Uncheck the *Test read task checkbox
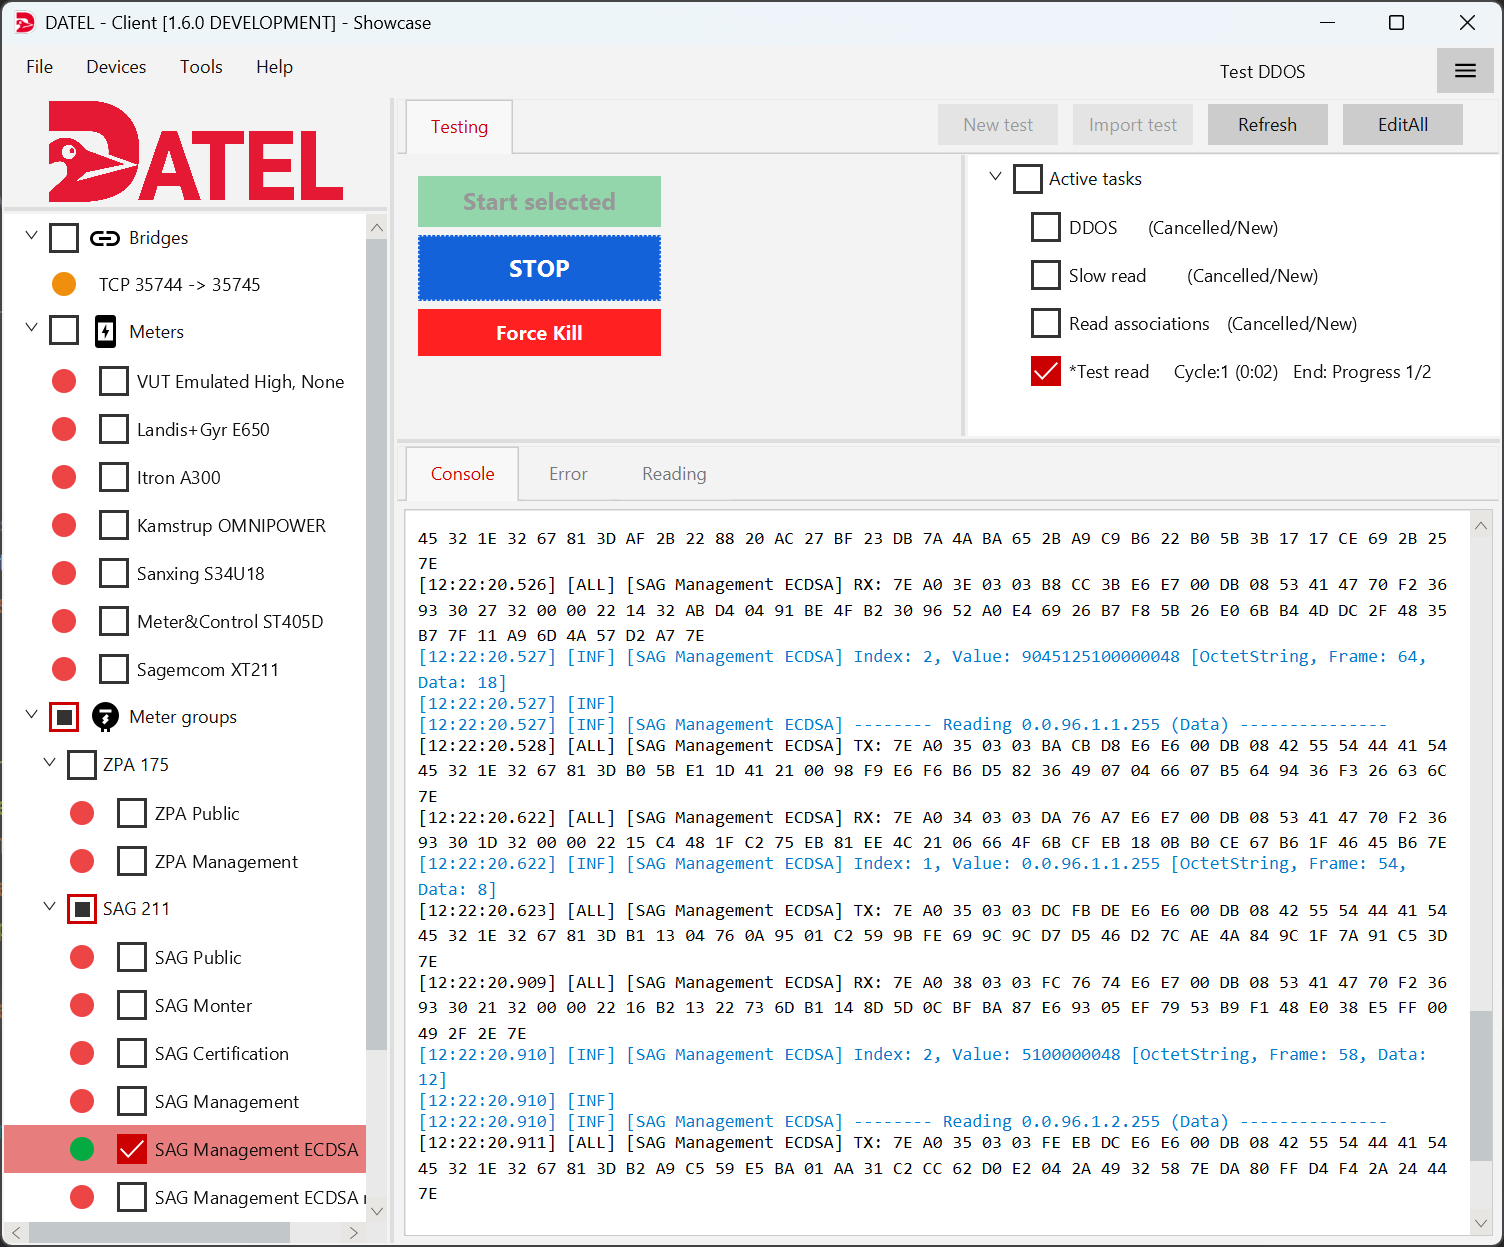1504x1247 pixels. click(1046, 371)
